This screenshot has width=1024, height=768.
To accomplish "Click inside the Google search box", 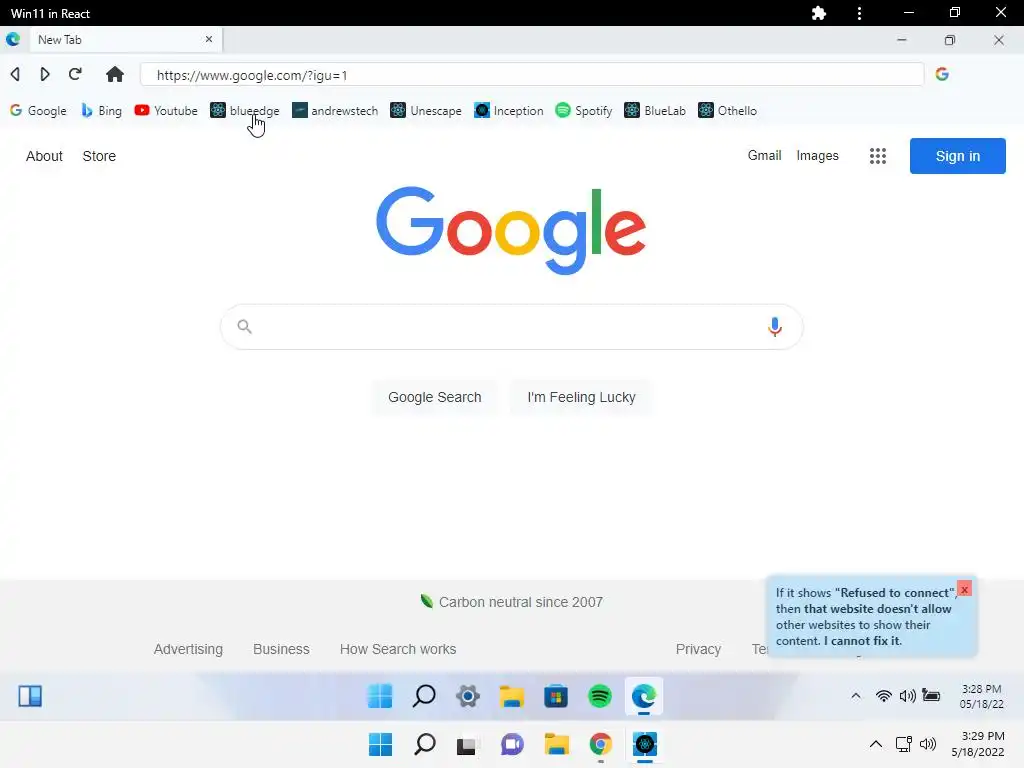I will (511, 327).
